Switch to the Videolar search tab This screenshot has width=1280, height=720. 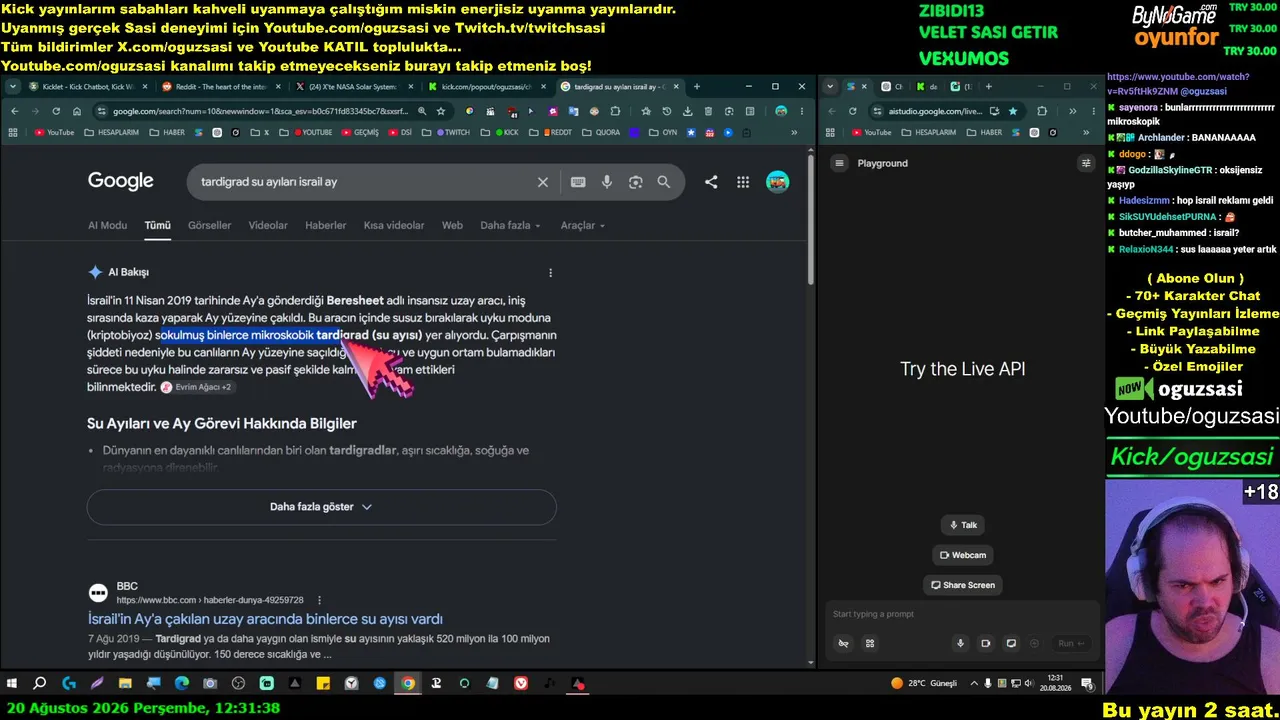(268, 226)
